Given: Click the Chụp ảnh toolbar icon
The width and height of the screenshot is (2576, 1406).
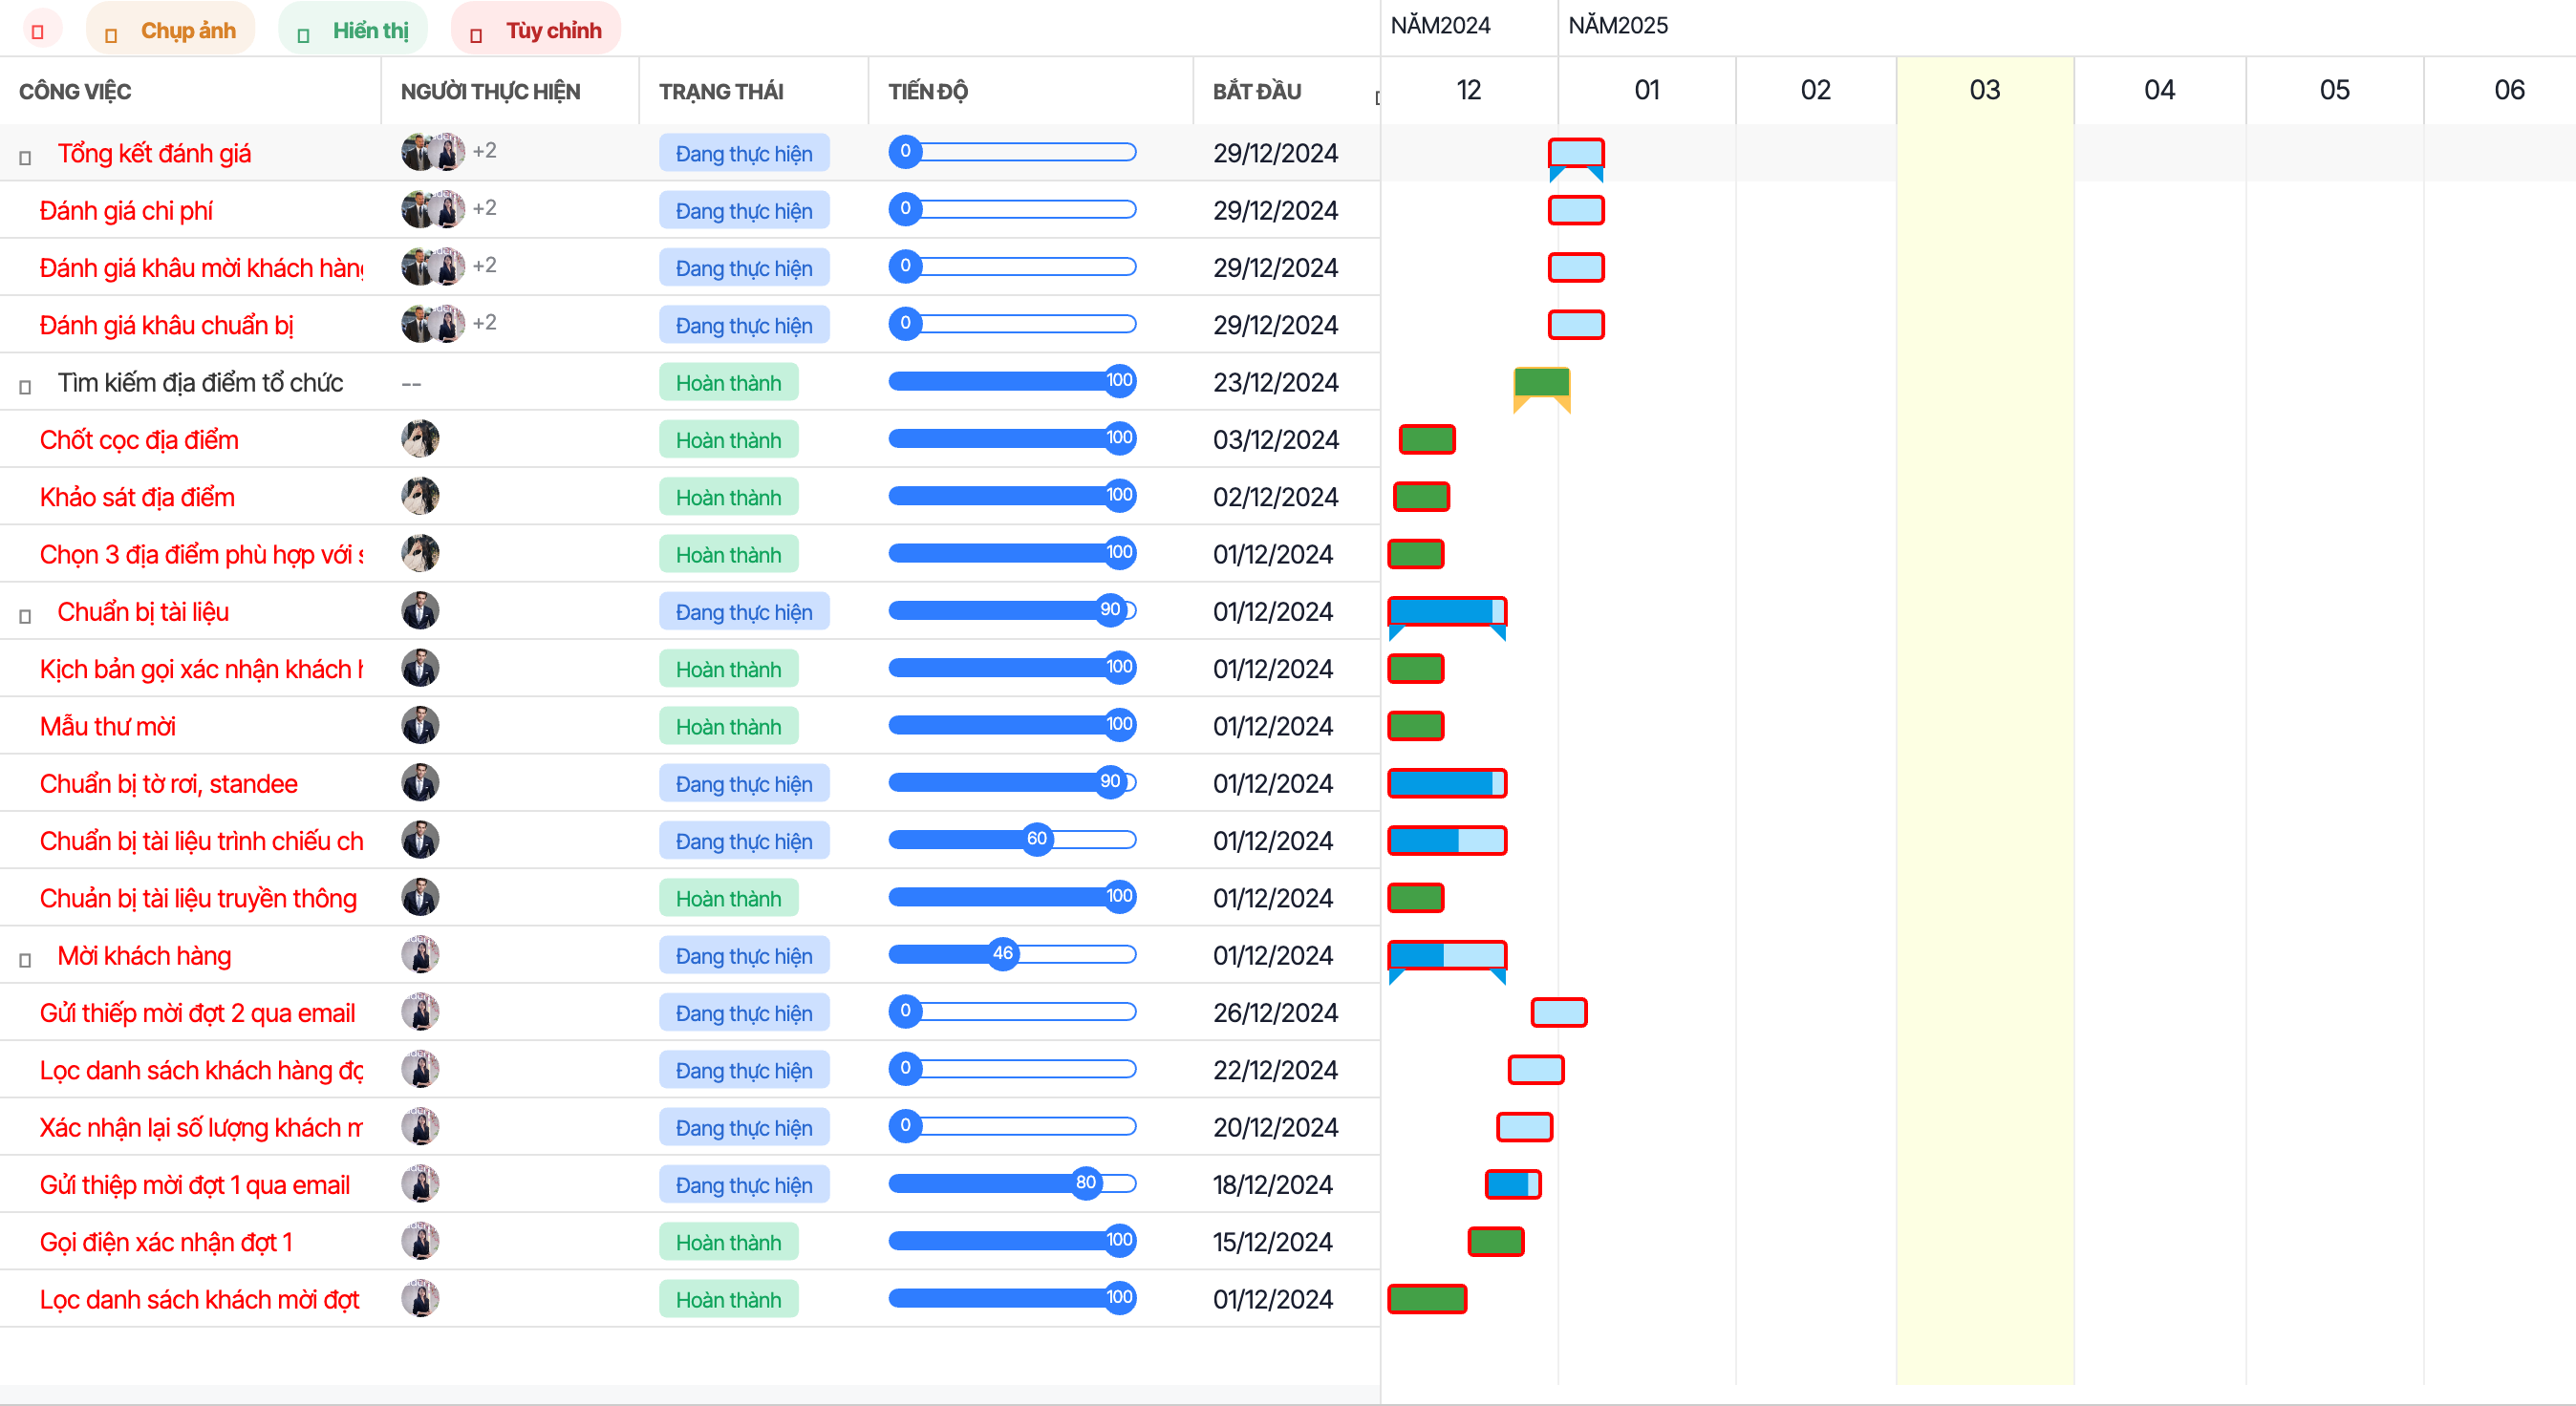Looking at the screenshot, I should (x=111, y=33).
